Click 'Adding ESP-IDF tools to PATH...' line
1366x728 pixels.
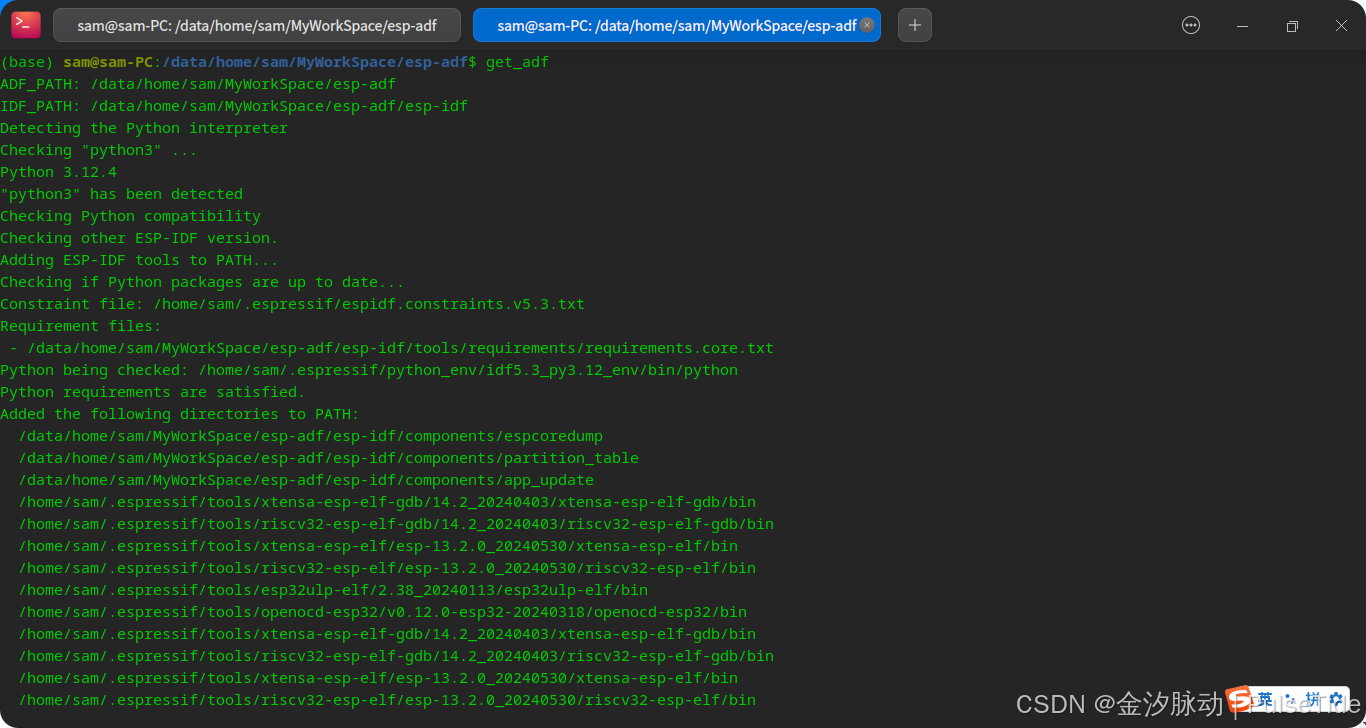tap(139, 260)
